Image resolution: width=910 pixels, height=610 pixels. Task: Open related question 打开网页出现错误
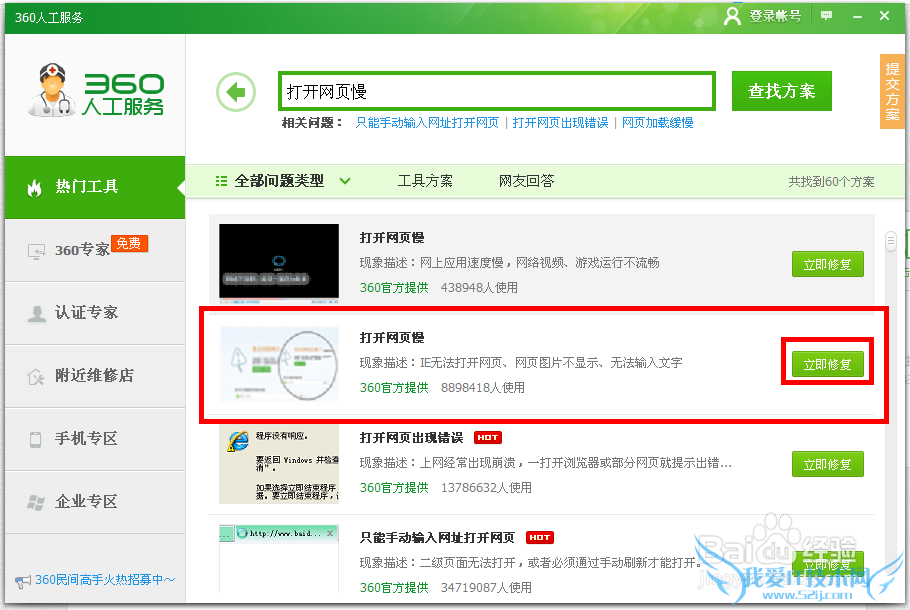(x=560, y=123)
